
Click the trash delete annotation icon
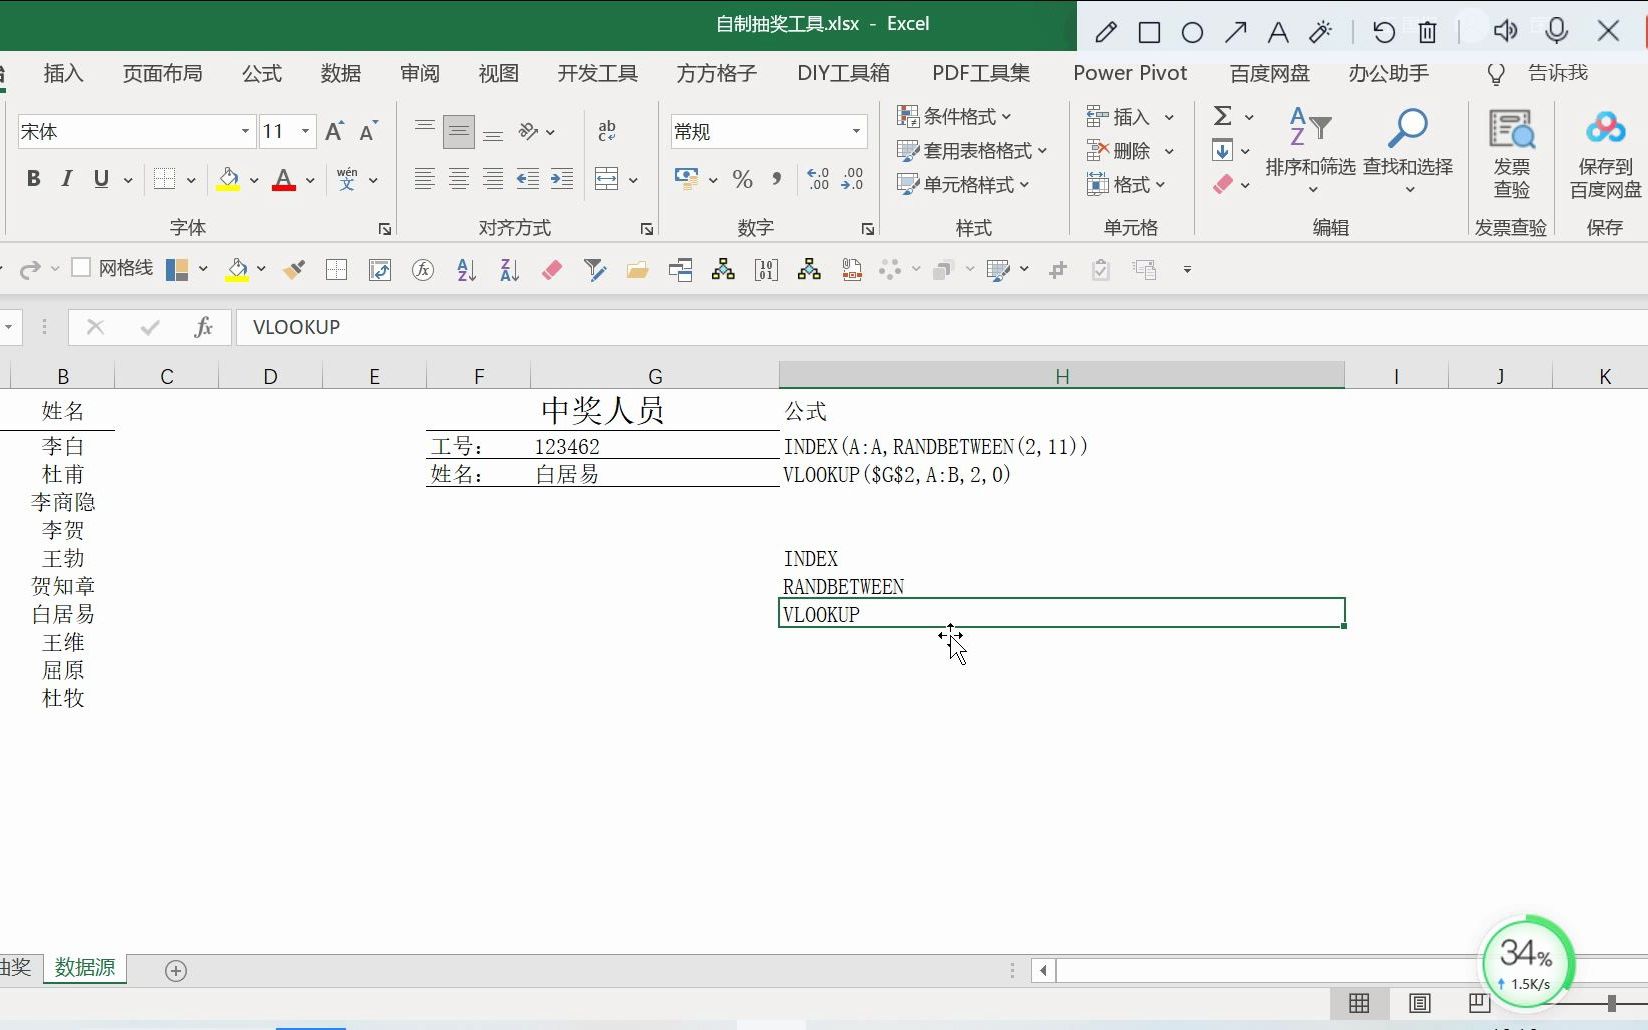click(1427, 32)
